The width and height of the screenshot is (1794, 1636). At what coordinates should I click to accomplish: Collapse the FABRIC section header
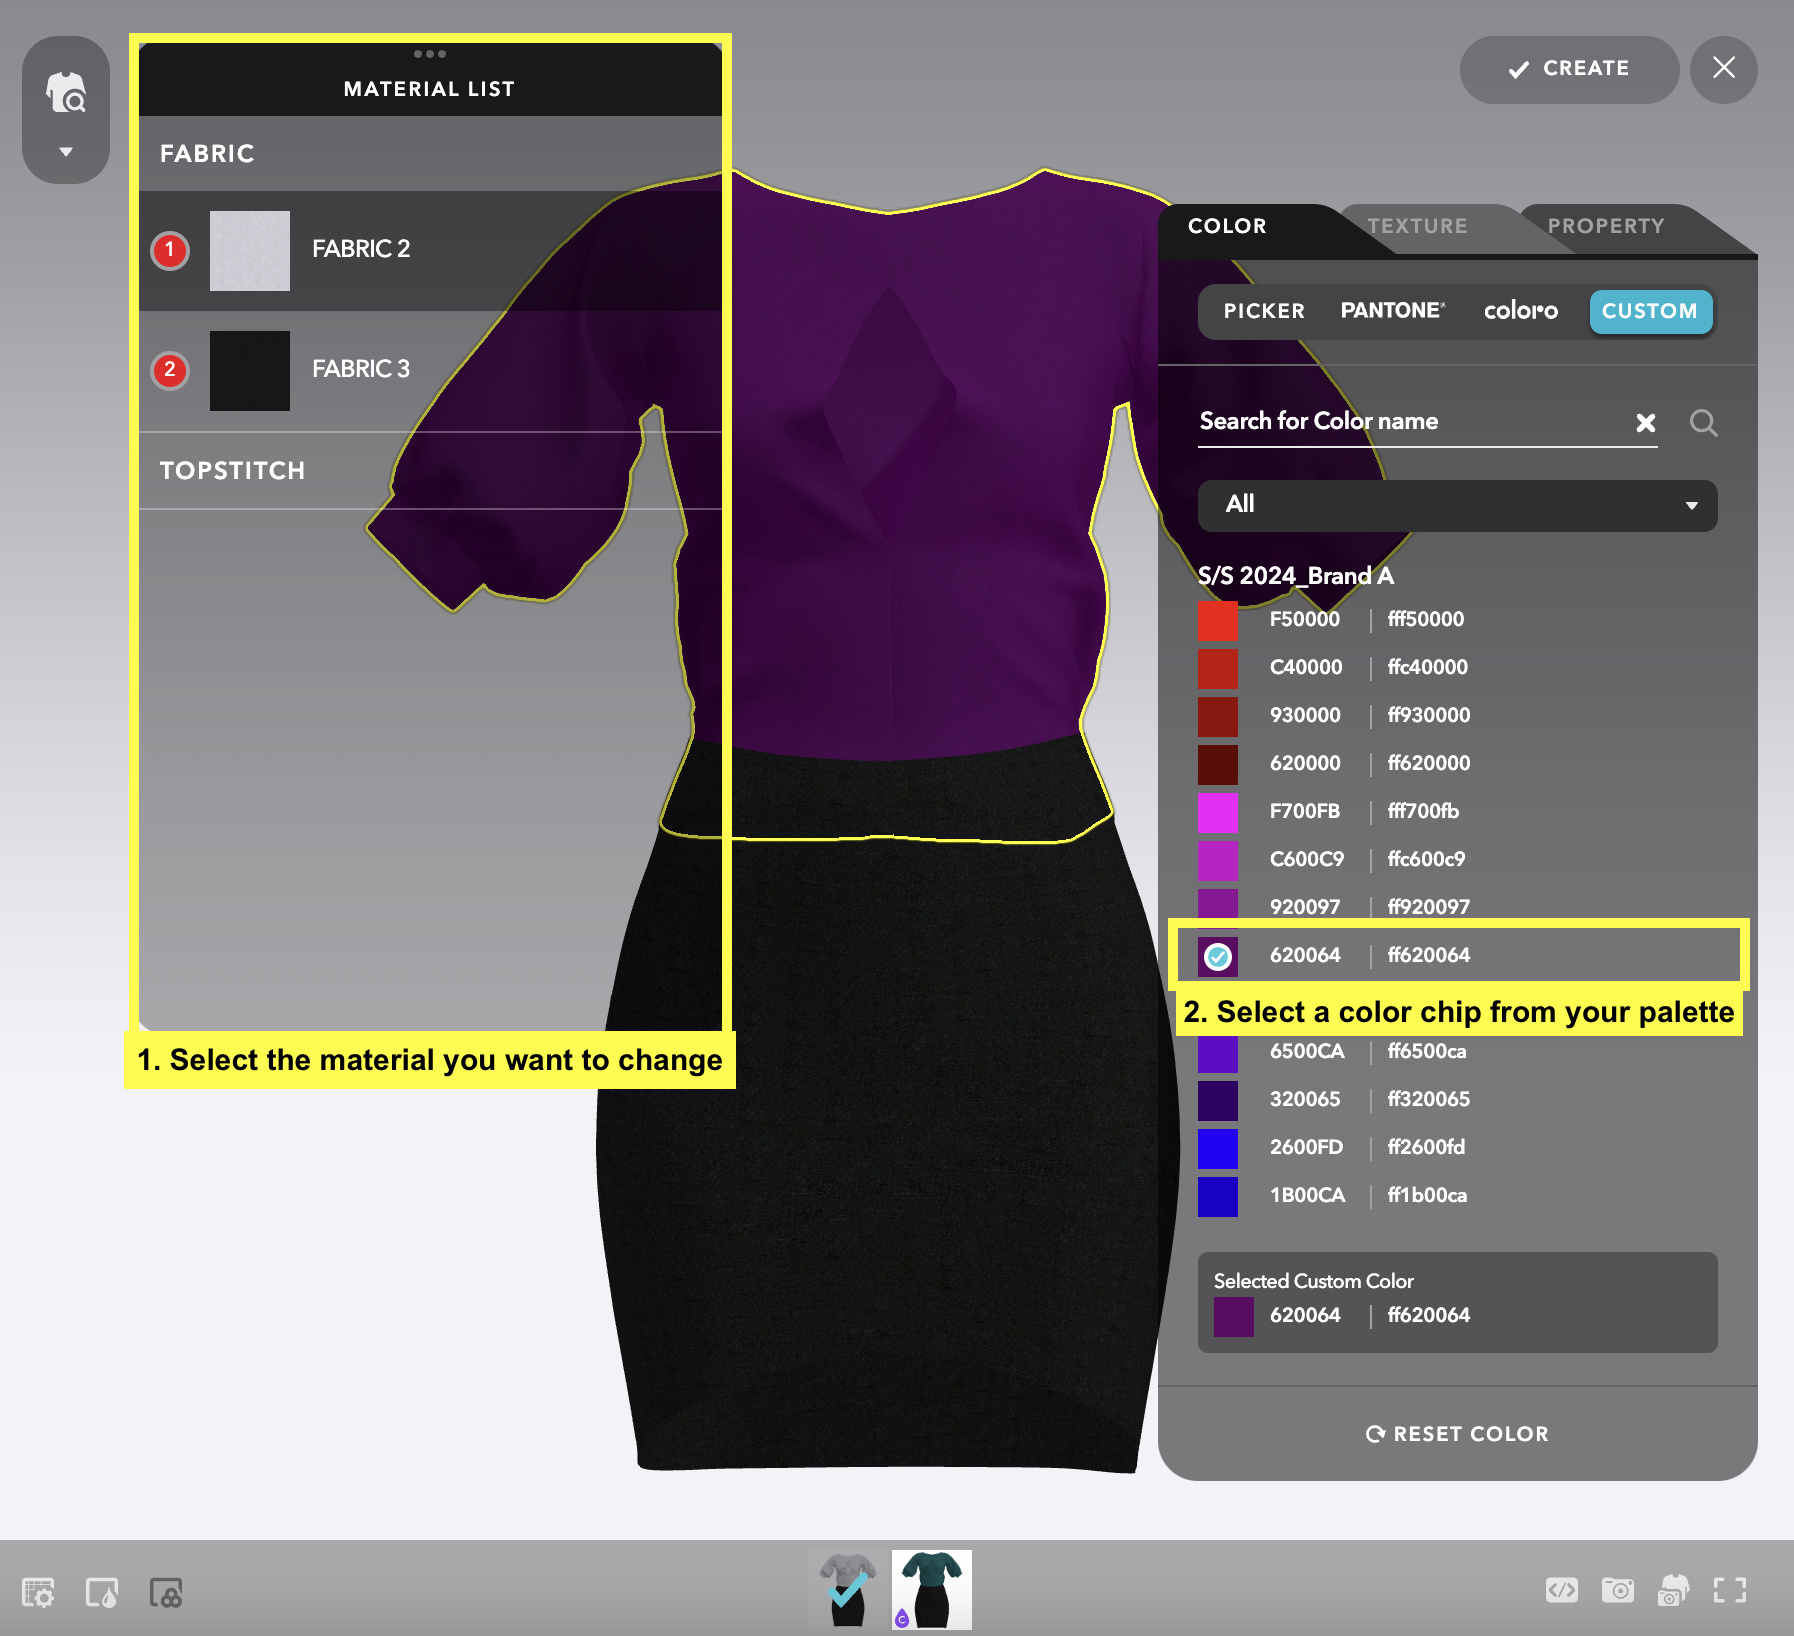(430, 153)
